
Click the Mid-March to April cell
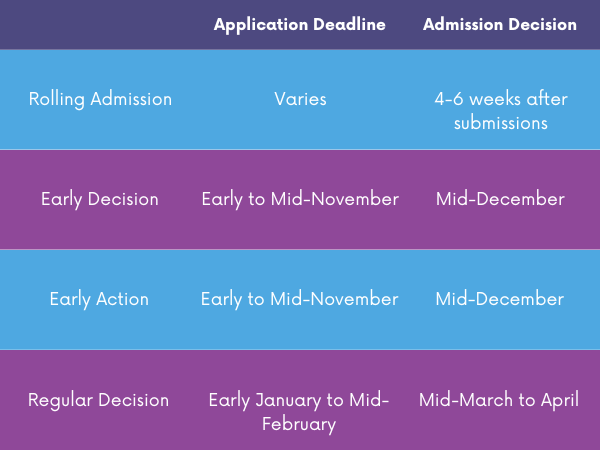click(x=499, y=400)
